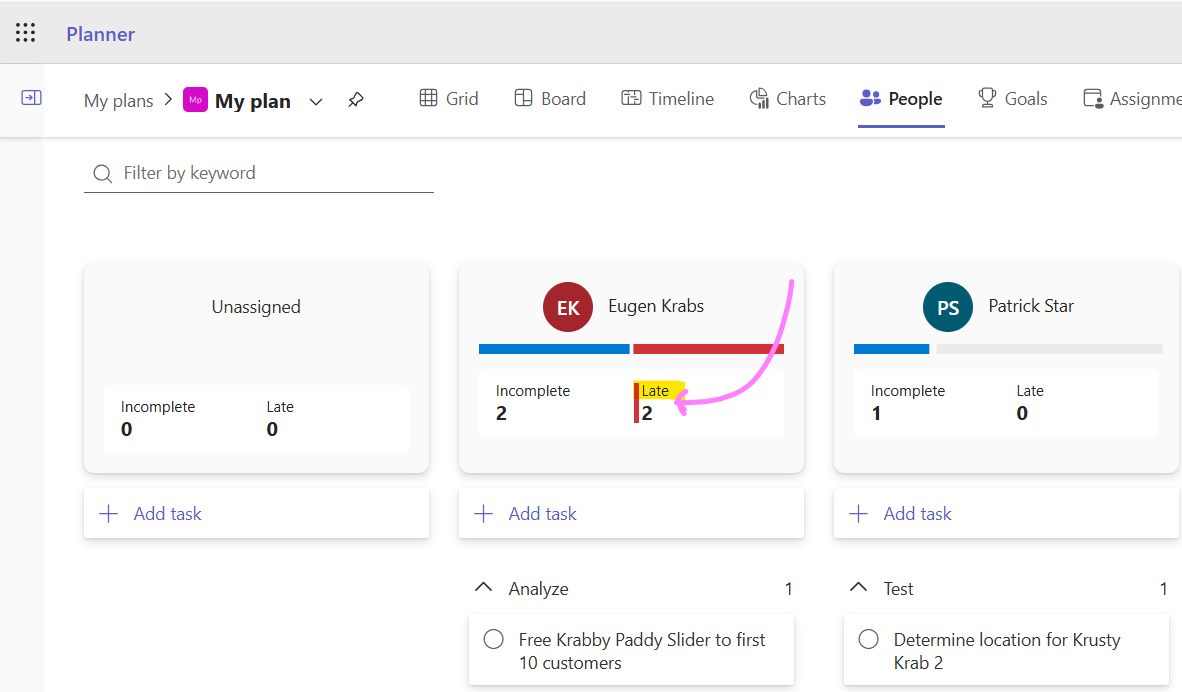Select the People view tab
The image size is (1182, 692).
pos(901,99)
